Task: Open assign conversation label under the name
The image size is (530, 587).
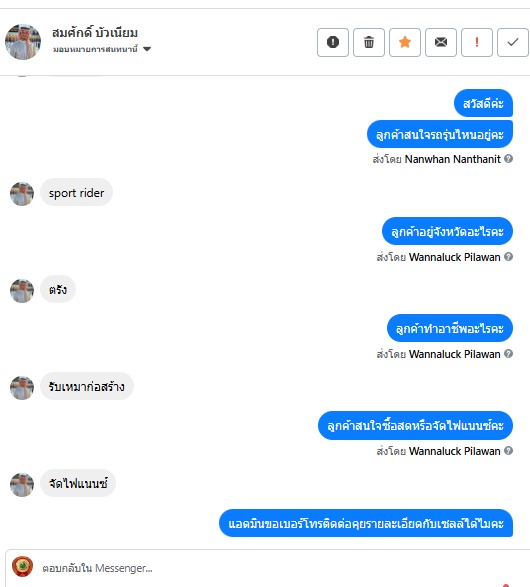Action: pos(95,49)
